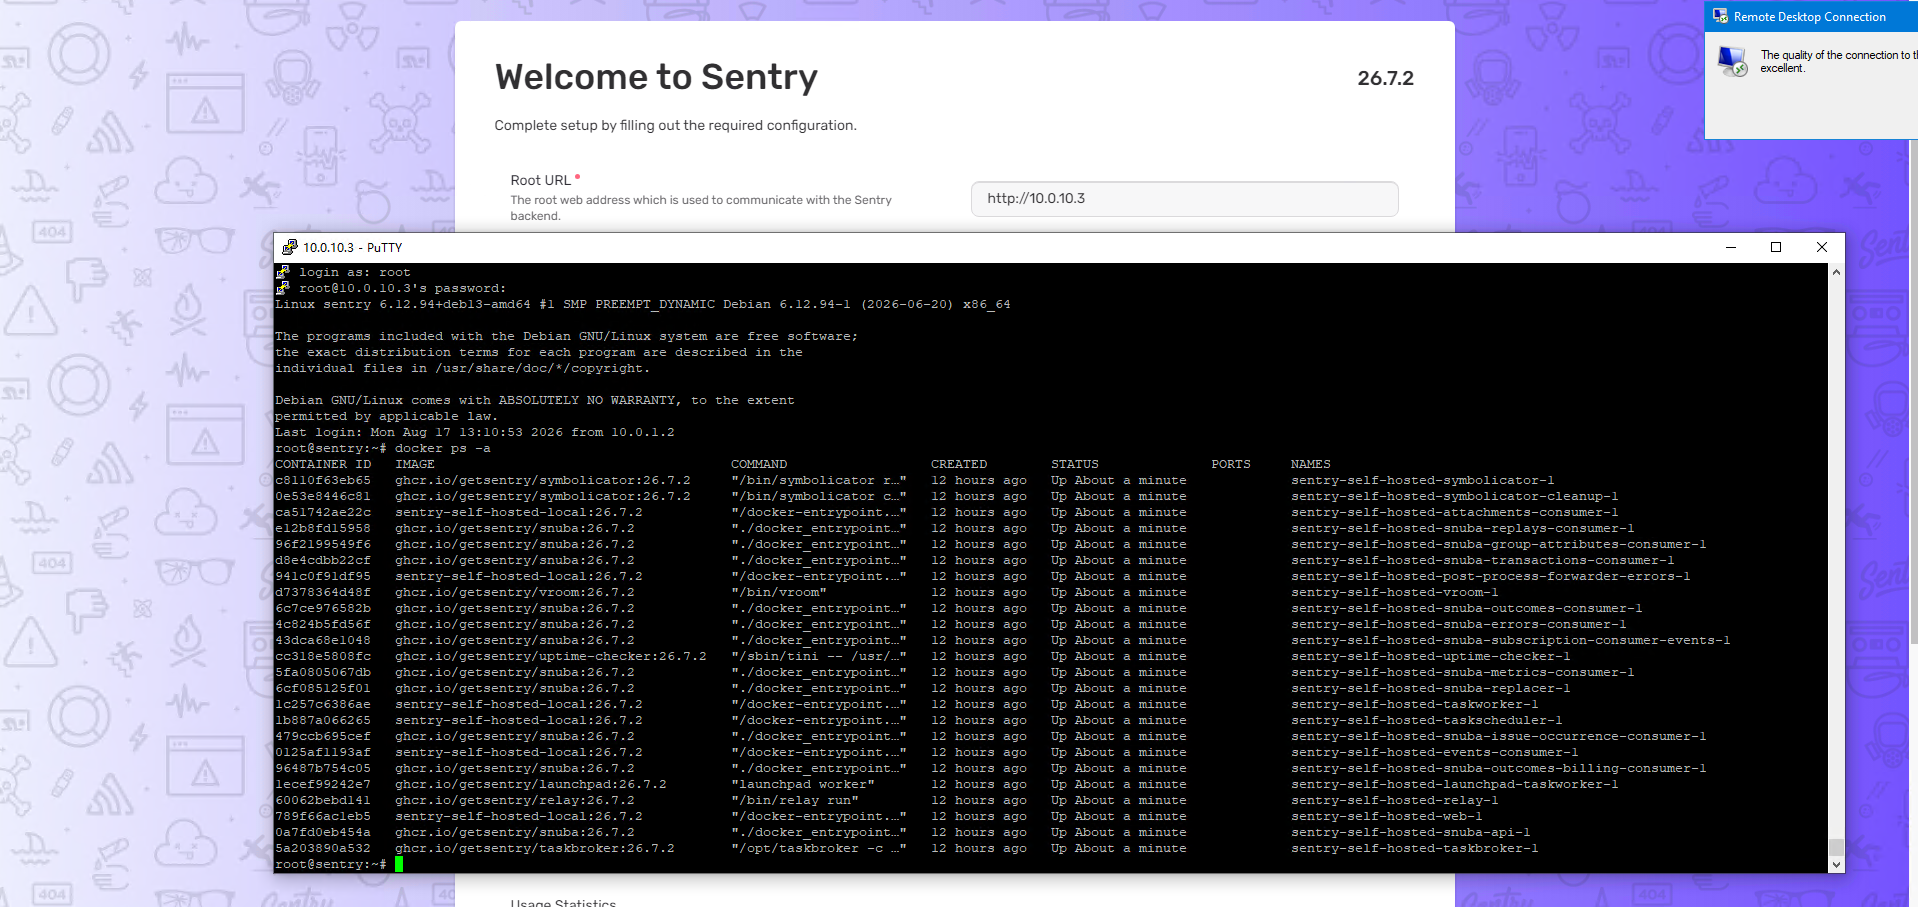The height and width of the screenshot is (907, 1918).
Task: Click the PORTS column header
Action: [x=1231, y=464]
